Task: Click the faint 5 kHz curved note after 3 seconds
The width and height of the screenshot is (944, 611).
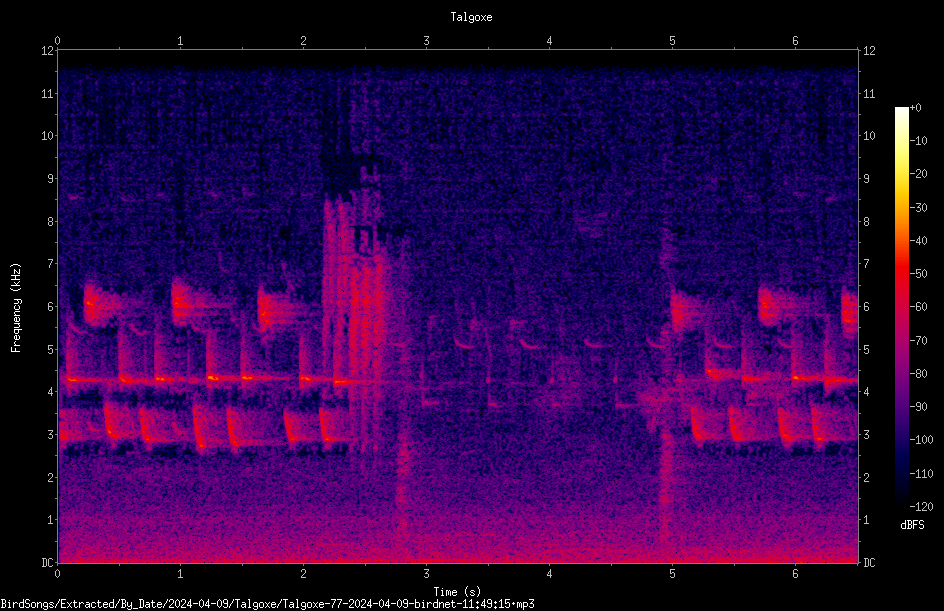Action: click(464, 344)
